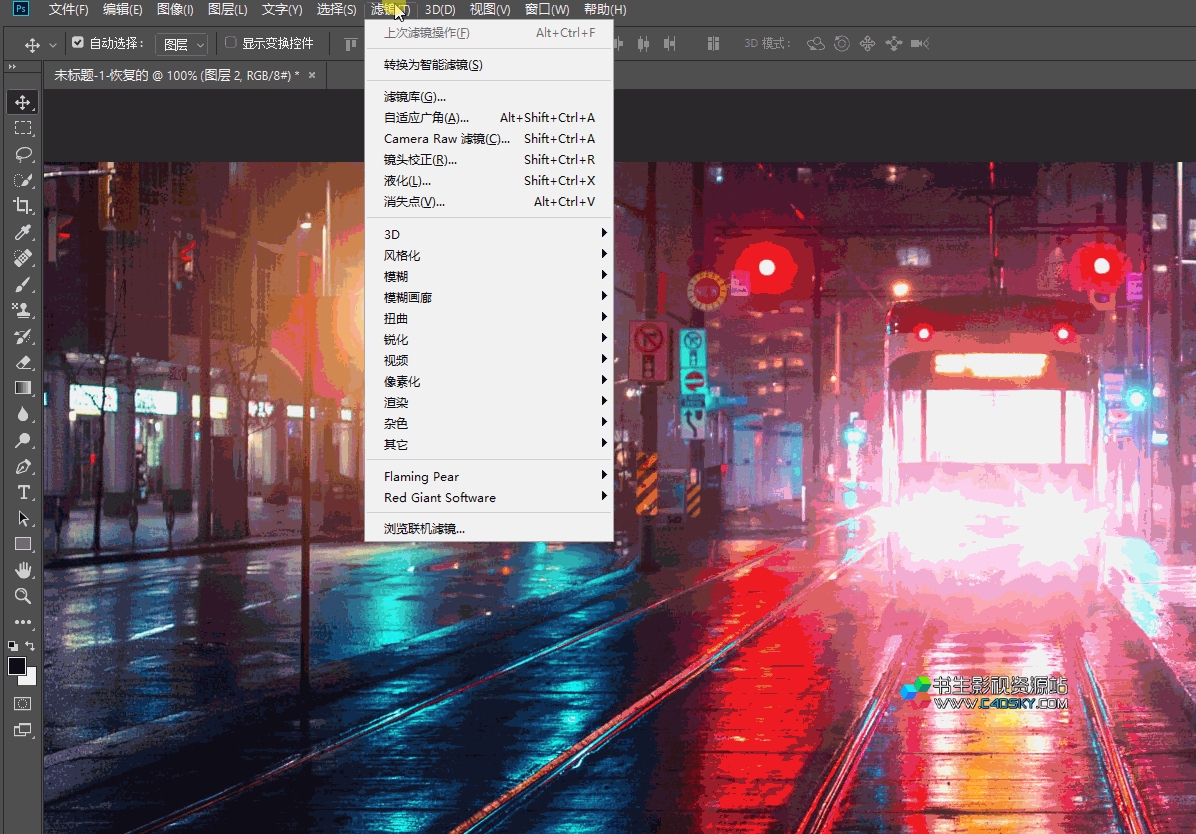Select the Zoom tool
Screen dimensions: 1196x834
(x=22, y=596)
